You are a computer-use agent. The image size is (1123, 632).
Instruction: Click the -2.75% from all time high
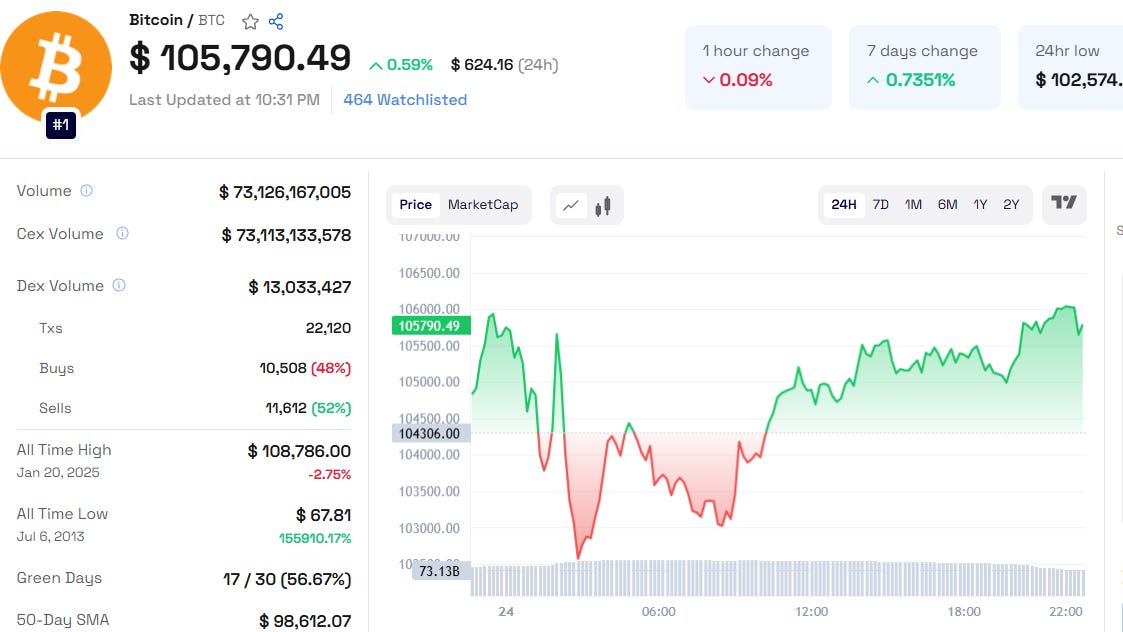tap(329, 474)
